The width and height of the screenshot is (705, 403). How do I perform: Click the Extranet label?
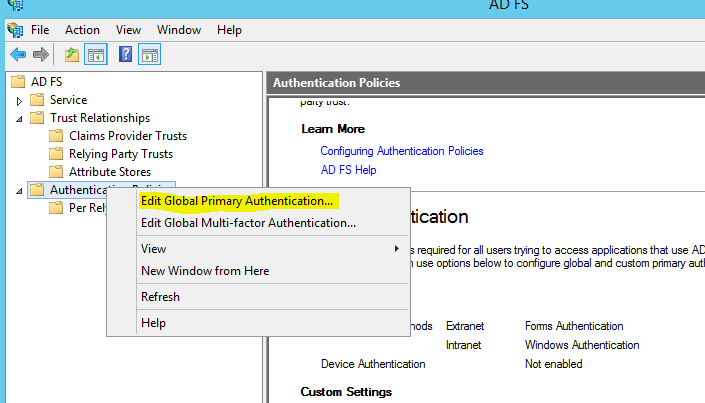pos(465,326)
